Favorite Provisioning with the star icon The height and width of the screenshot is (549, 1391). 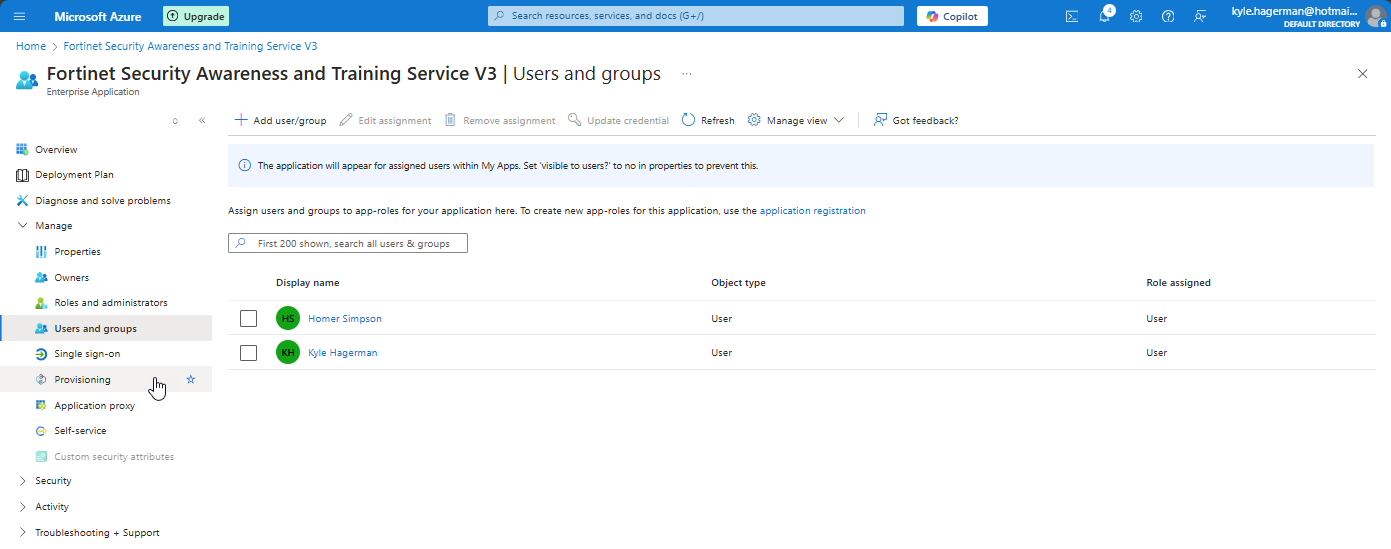[x=191, y=380]
